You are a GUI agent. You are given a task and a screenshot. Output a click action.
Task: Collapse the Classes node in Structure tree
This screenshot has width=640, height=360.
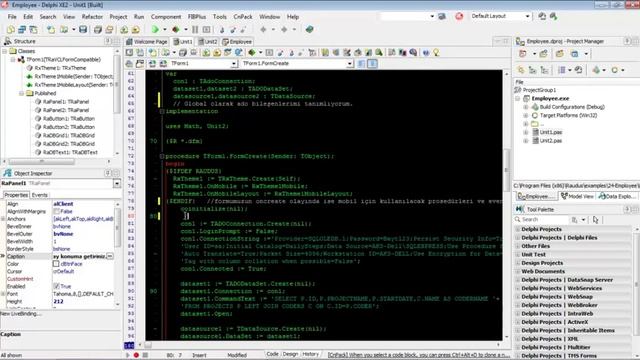tap(4, 51)
